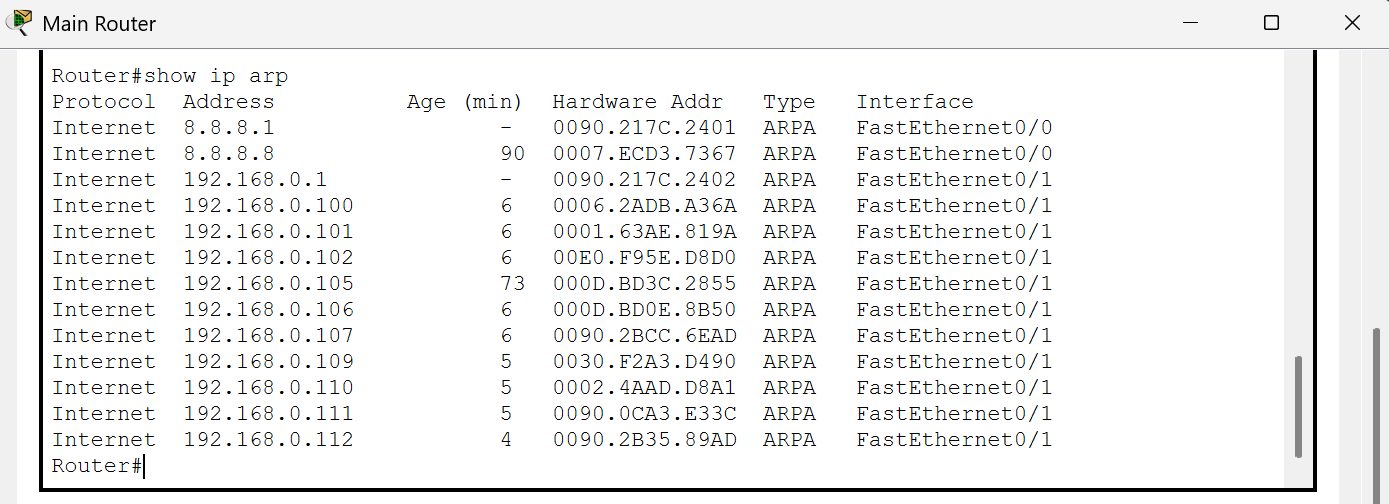Click the Packet Tracer icon in title bar
This screenshot has height=504, width=1389.
pyautogui.click(x=19, y=22)
